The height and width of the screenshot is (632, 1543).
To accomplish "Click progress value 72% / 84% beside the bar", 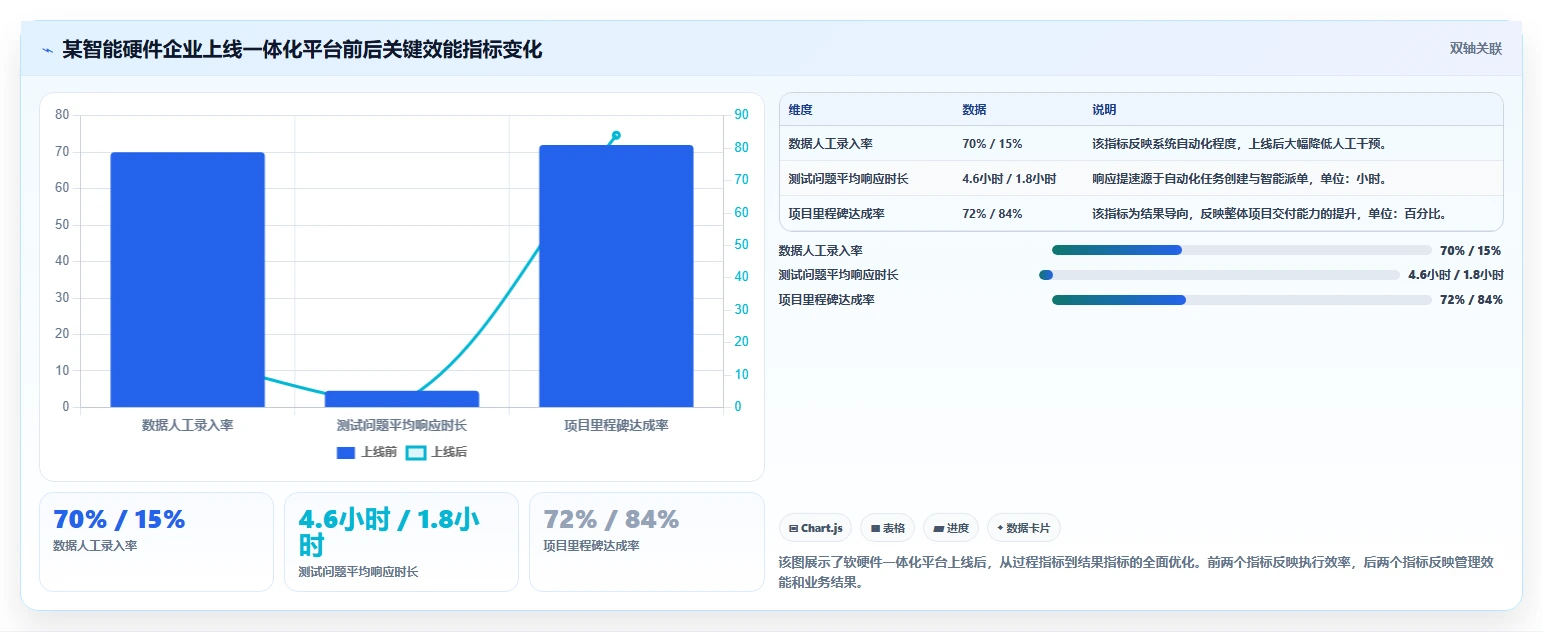I will click(x=1471, y=300).
